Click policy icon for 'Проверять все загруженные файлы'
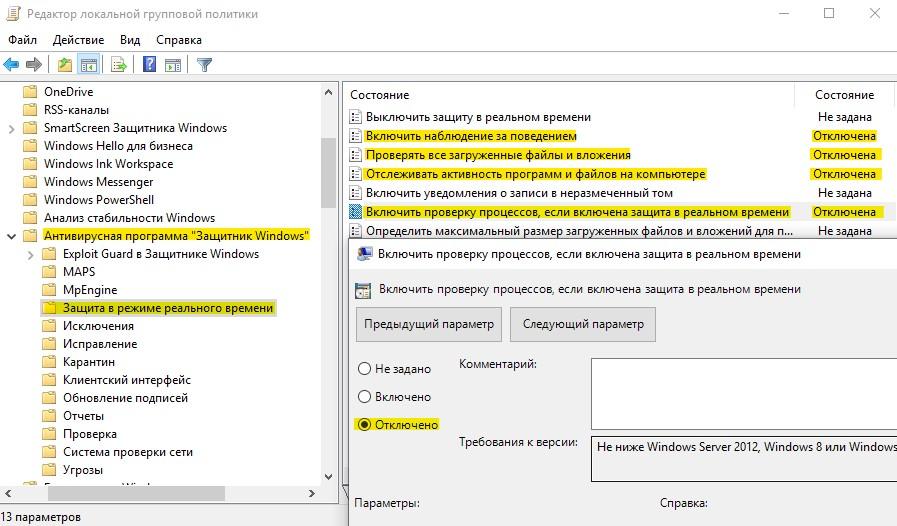Viewport: 897px width, 526px height. (355, 155)
